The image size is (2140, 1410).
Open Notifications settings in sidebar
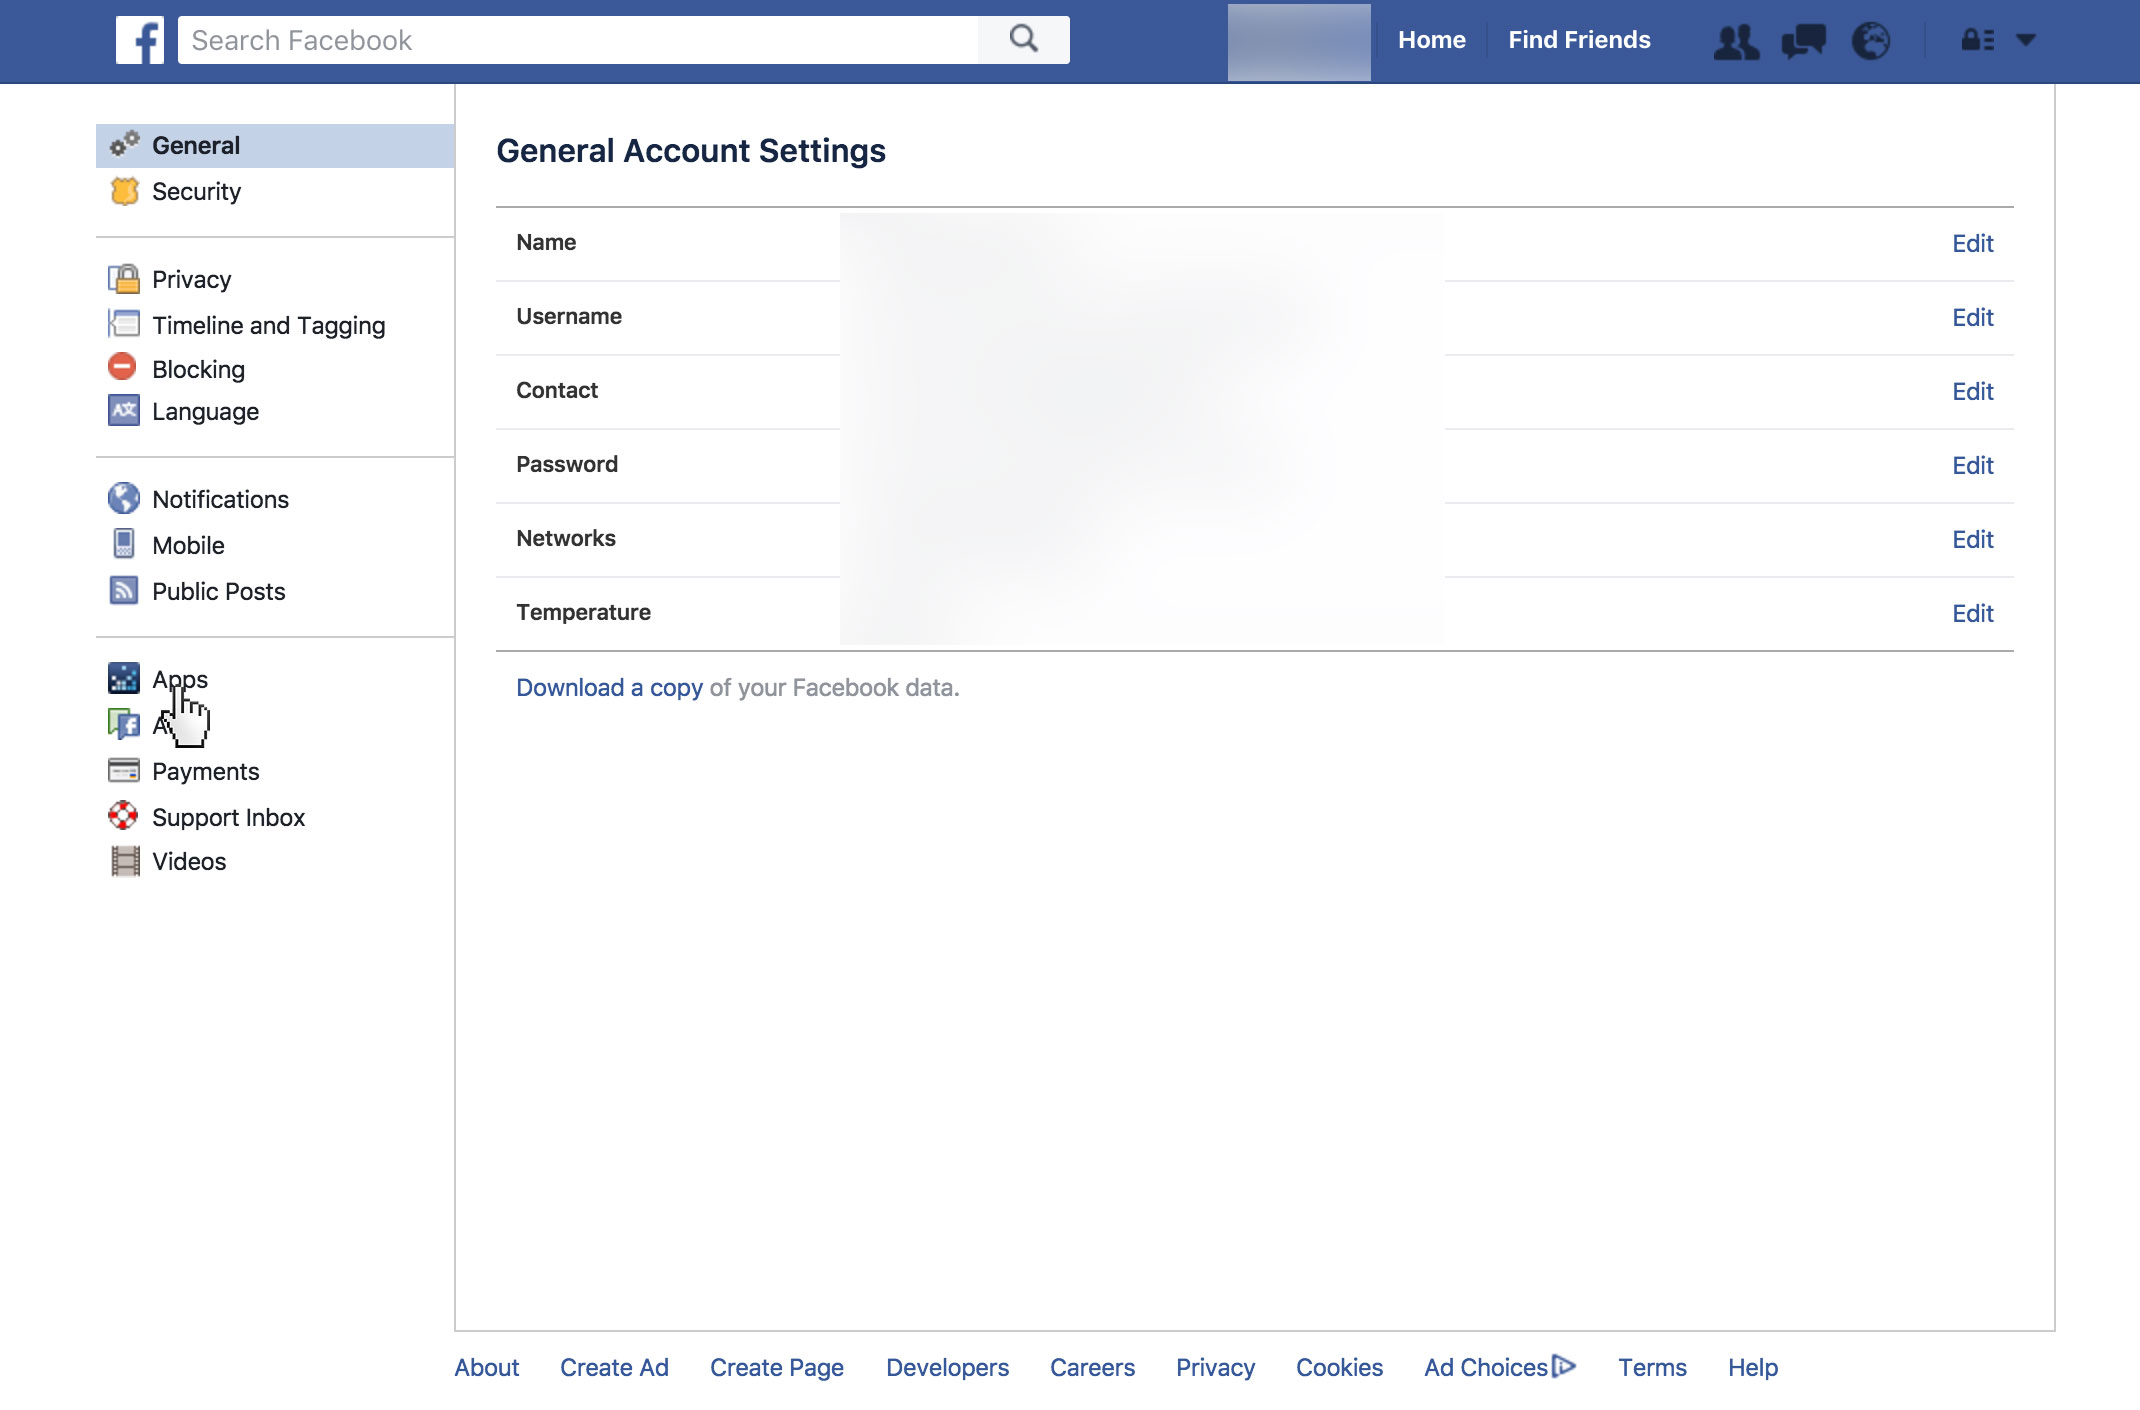click(220, 499)
